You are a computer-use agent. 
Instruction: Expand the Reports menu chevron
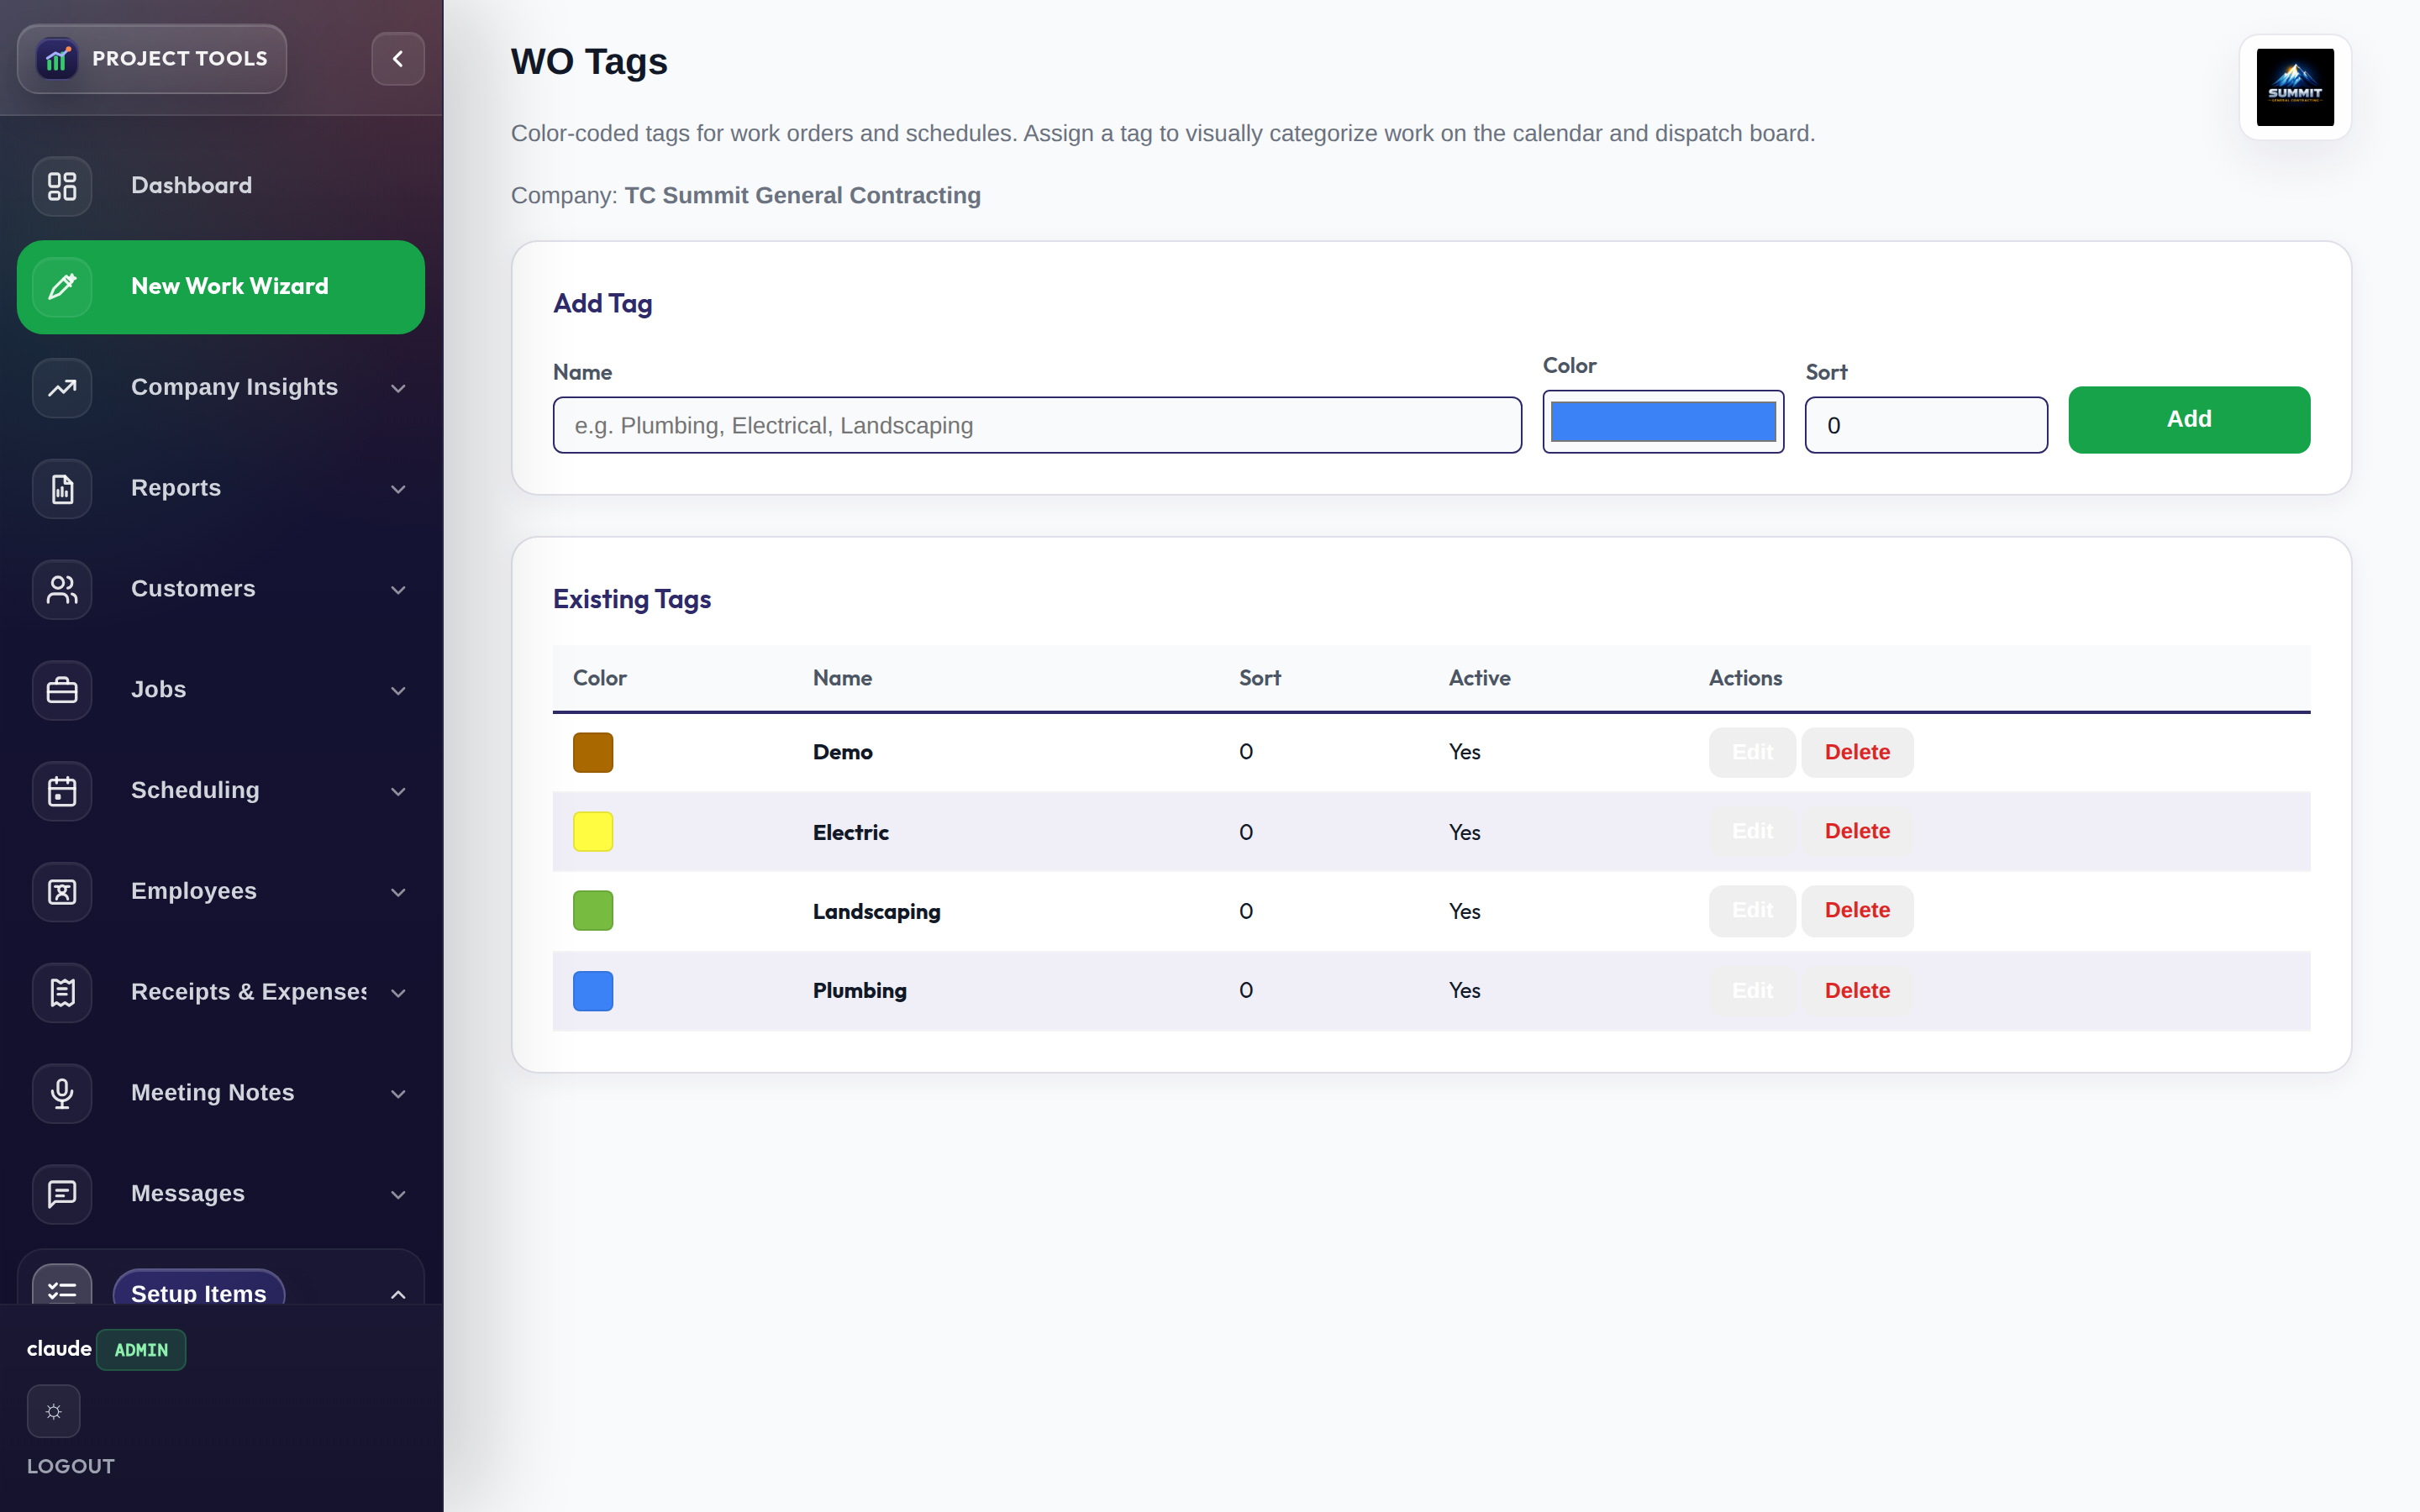tap(398, 489)
